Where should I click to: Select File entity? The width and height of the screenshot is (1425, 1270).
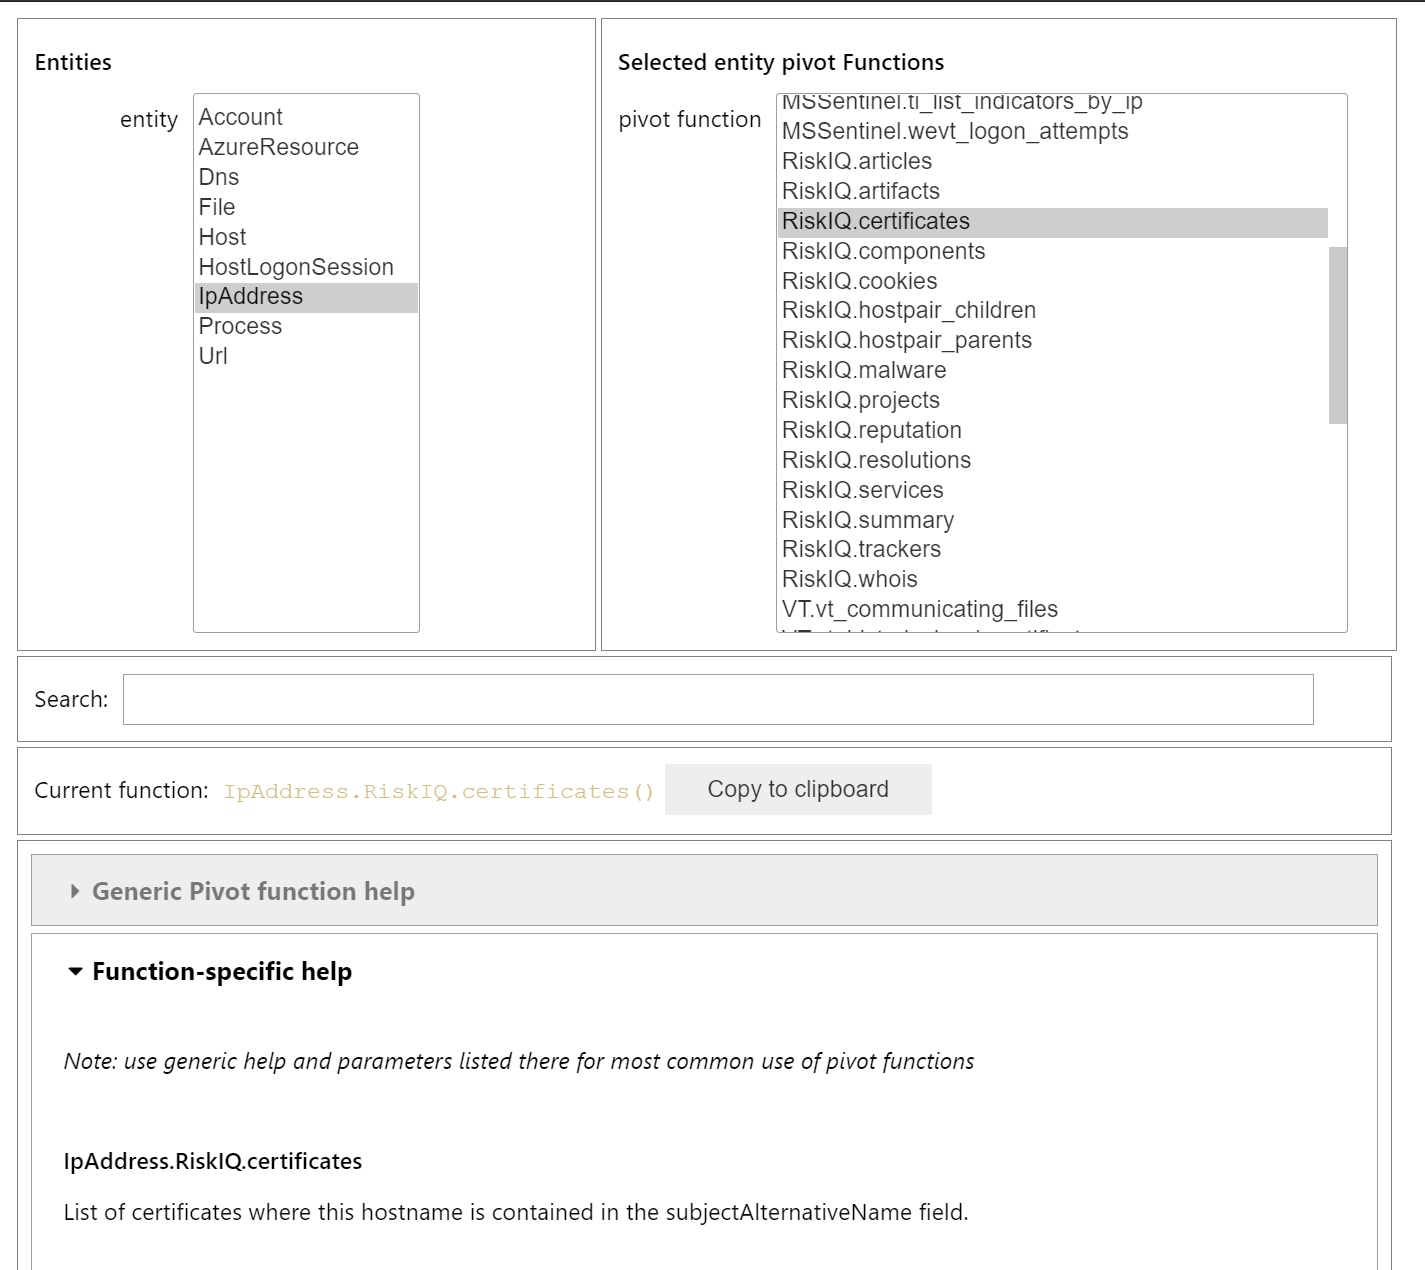(x=306, y=208)
